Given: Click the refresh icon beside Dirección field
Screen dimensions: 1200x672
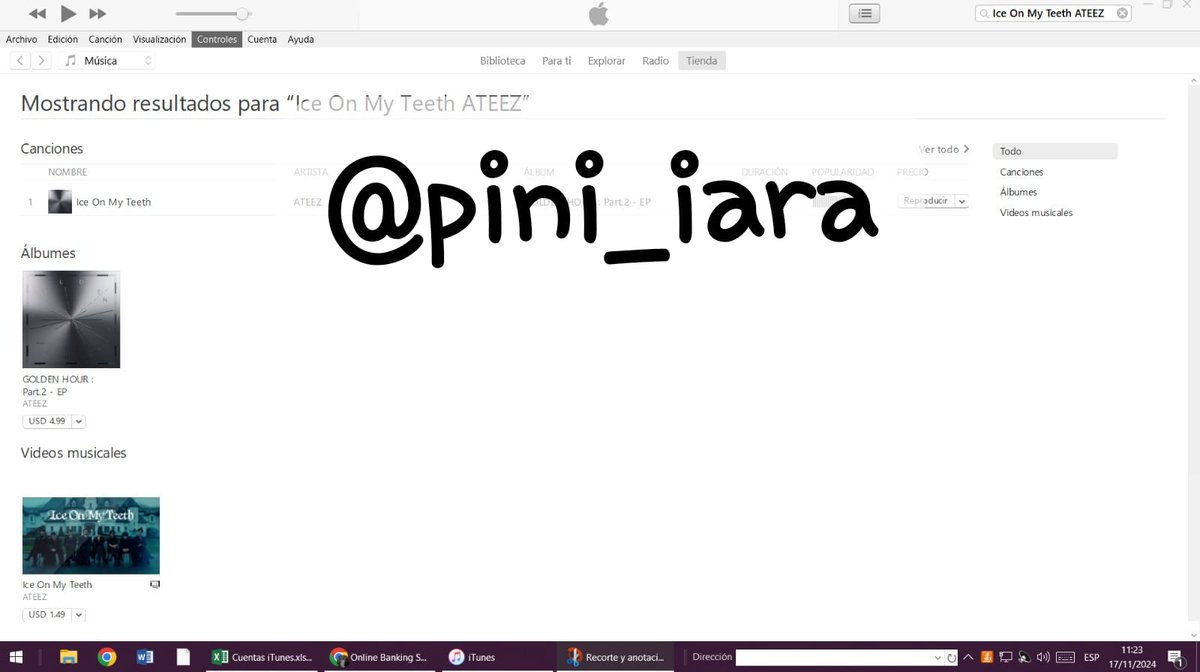Looking at the screenshot, I should pyautogui.click(x=952, y=657).
